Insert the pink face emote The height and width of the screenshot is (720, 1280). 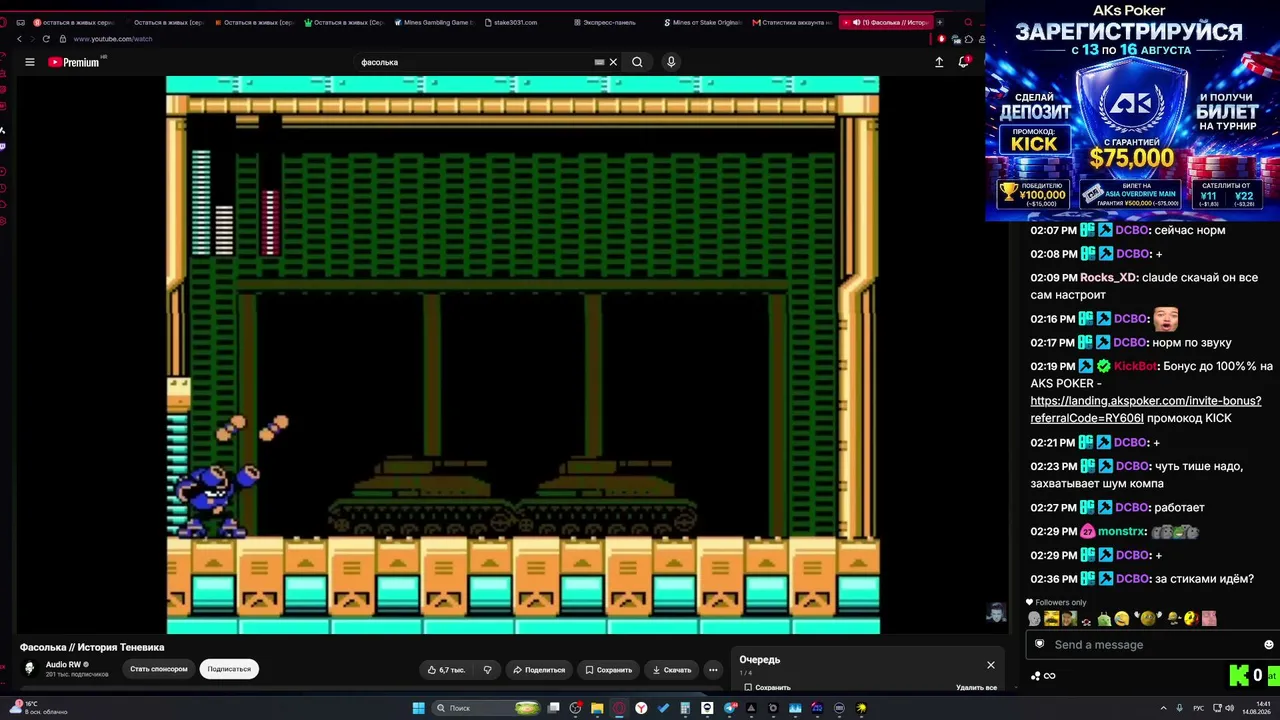coord(1210,619)
